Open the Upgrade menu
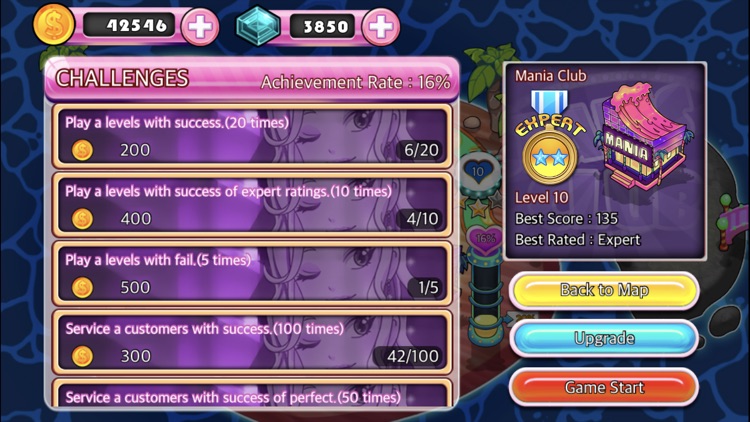This screenshot has height=422, width=750. click(604, 338)
